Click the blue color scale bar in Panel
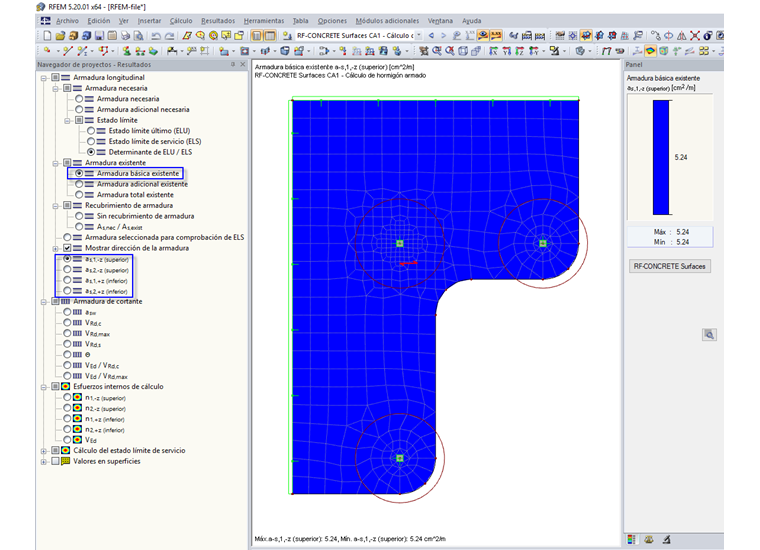Viewport: 760px width, 550px height. pos(661,157)
